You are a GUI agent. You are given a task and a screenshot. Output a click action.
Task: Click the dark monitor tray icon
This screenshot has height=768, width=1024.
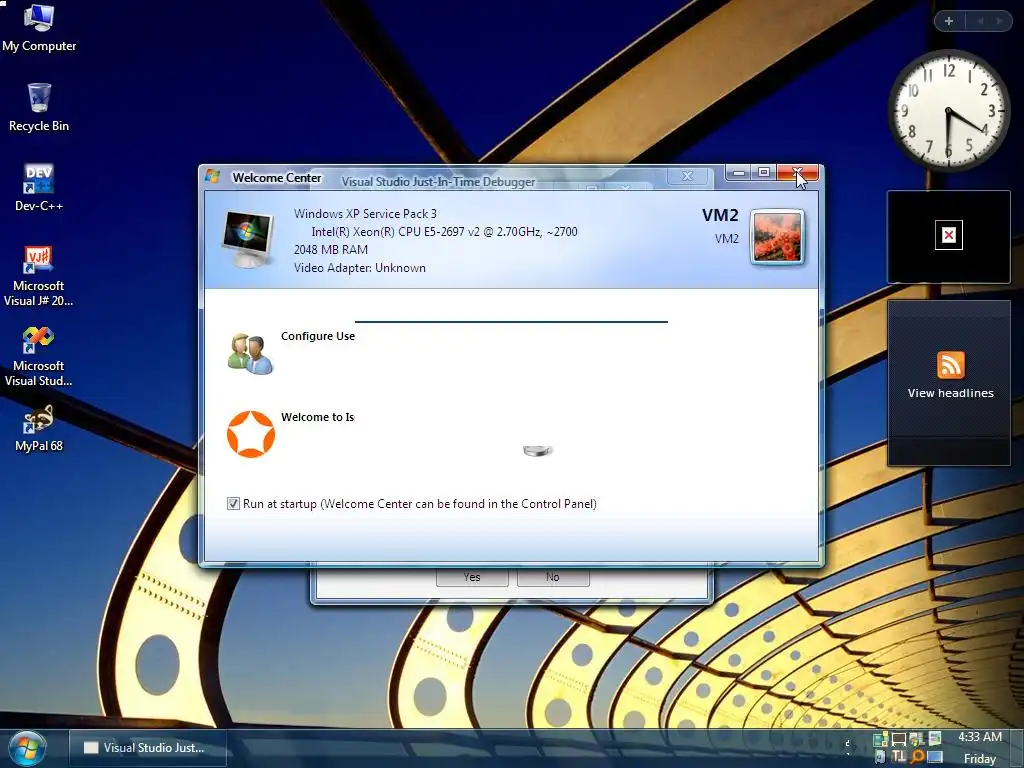point(899,739)
